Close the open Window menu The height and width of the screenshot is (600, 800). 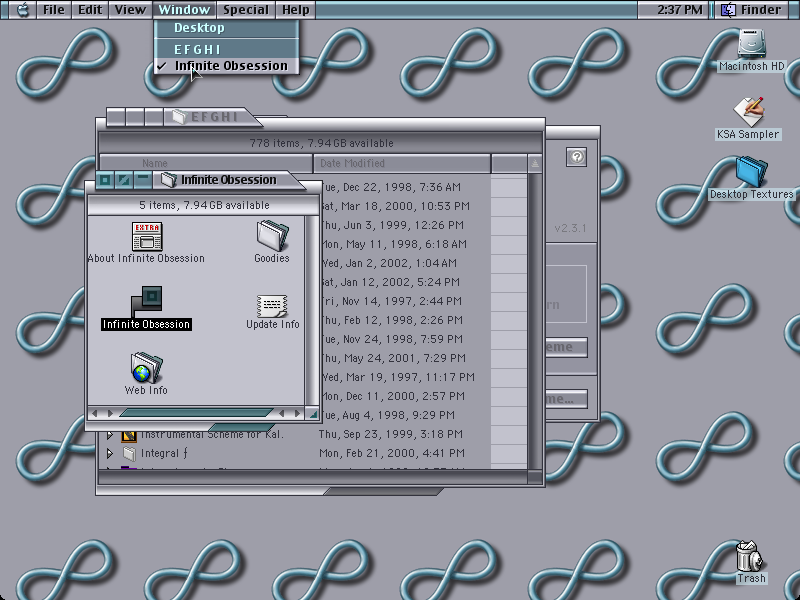click(x=184, y=10)
